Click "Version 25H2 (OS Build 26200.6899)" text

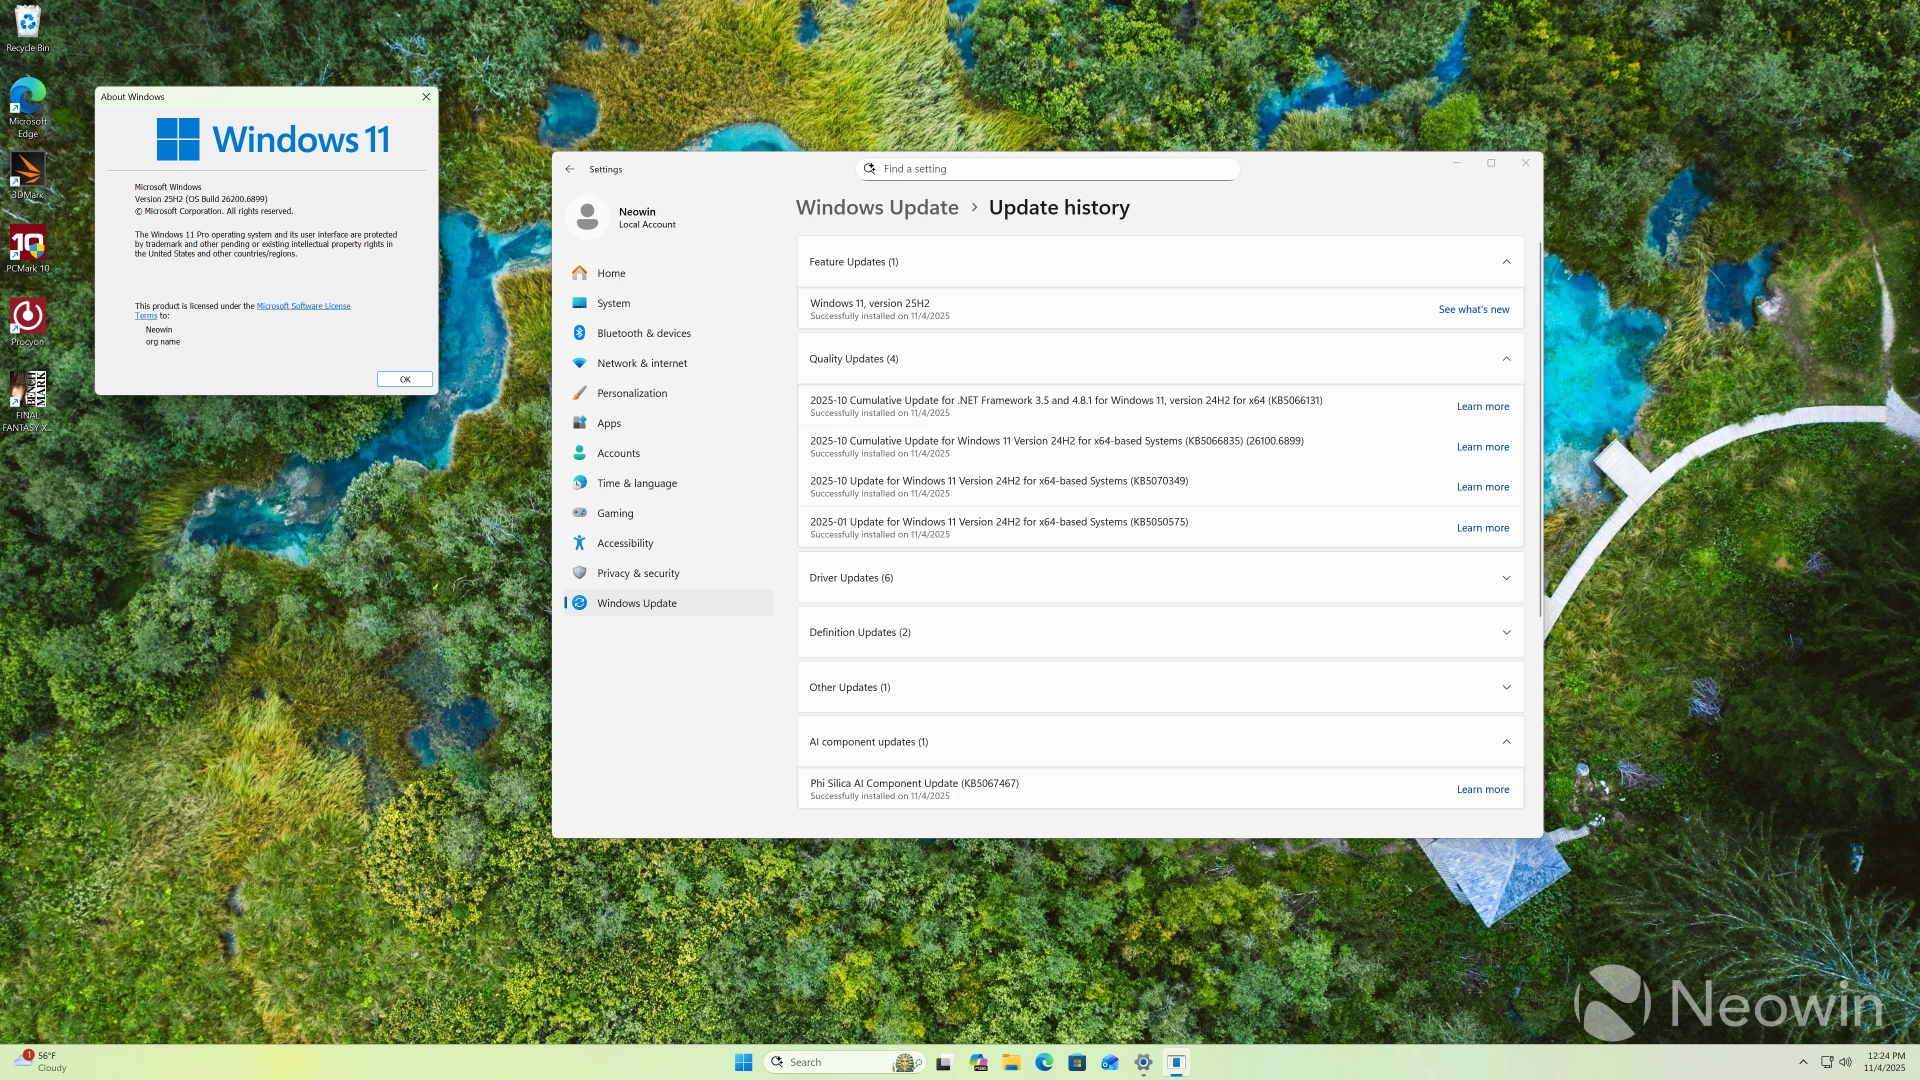201,199
